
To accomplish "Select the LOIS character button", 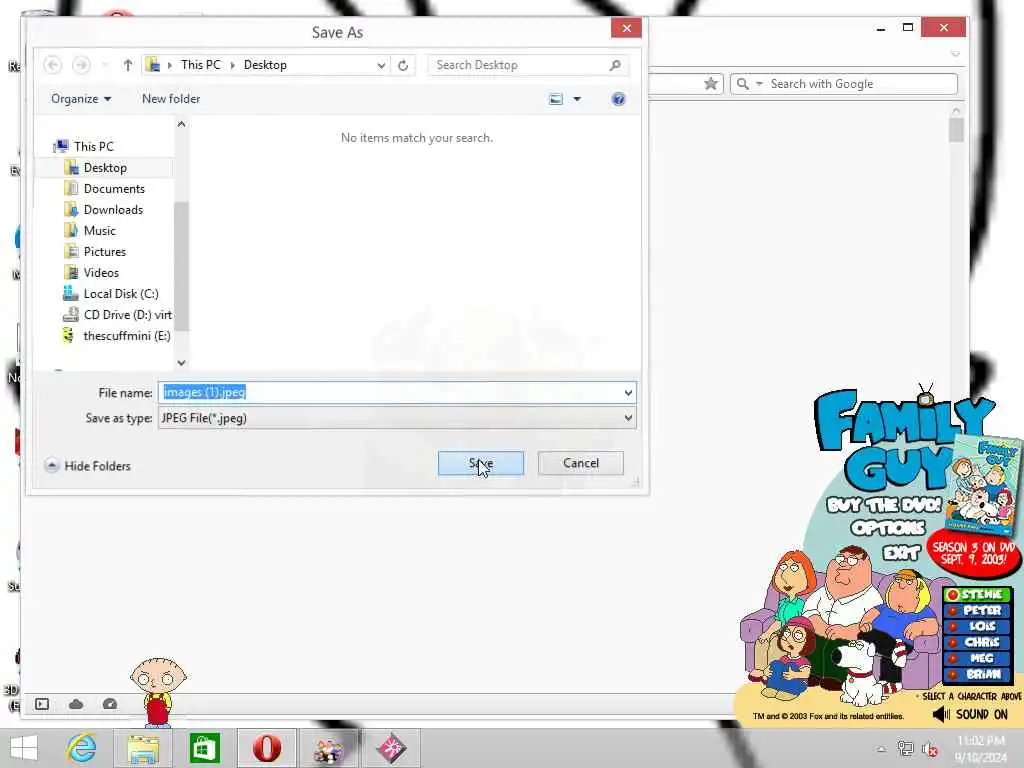I will click(977, 626).
